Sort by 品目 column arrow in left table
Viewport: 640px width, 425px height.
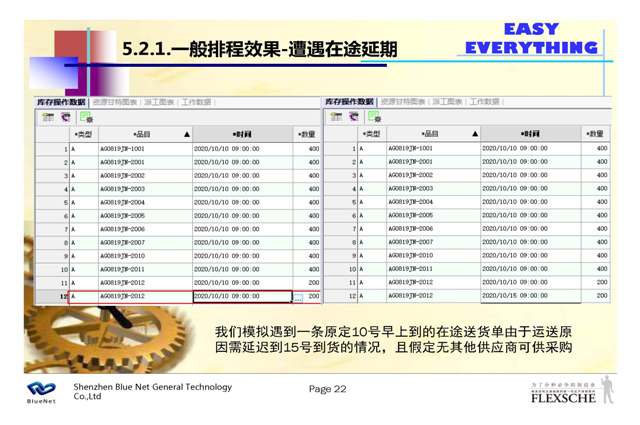[x=186, y=134]
